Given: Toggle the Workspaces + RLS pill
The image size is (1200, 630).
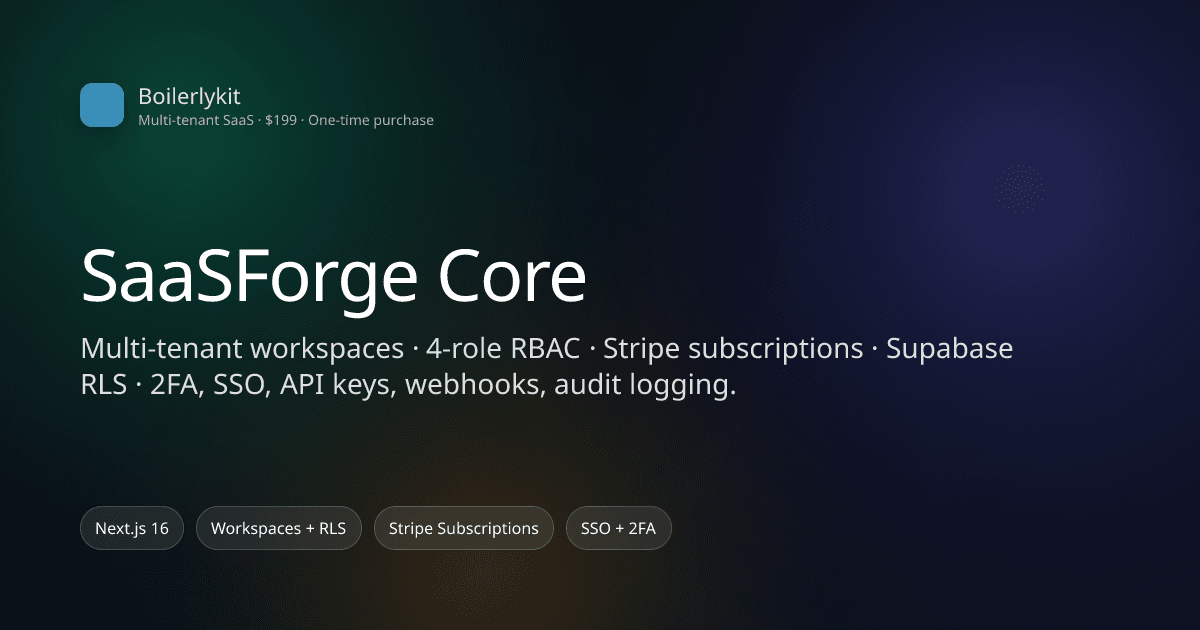Looking at the screenshot, I should point(279,528).
